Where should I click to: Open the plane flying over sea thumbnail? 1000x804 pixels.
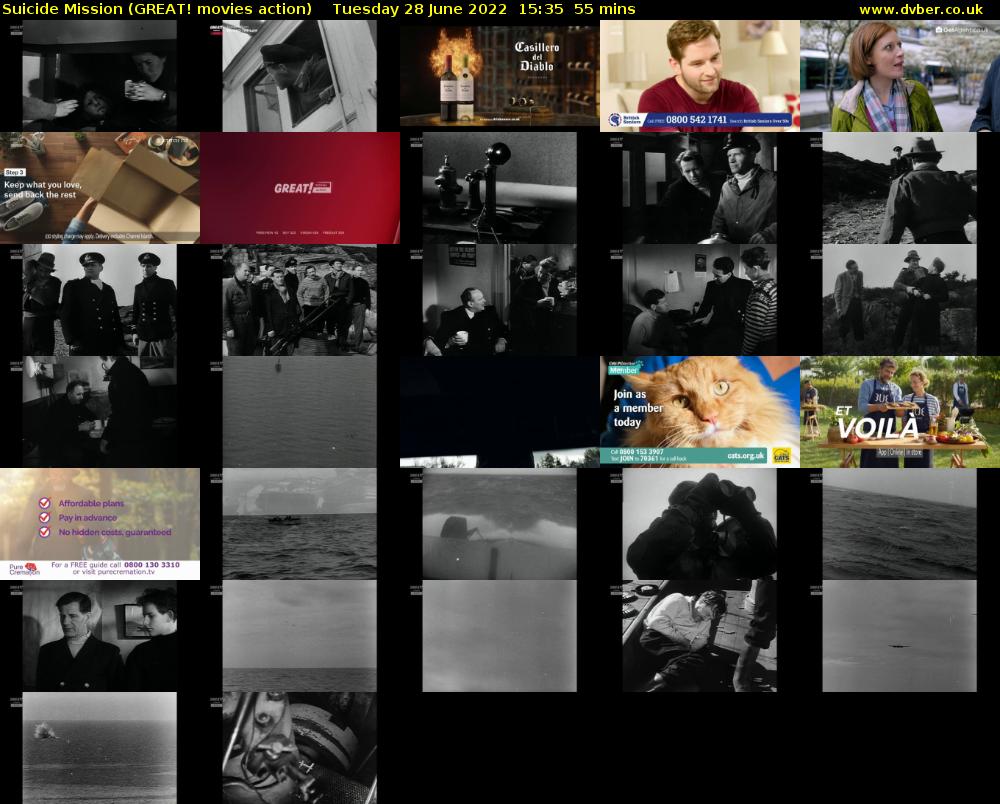click(900, 636)
